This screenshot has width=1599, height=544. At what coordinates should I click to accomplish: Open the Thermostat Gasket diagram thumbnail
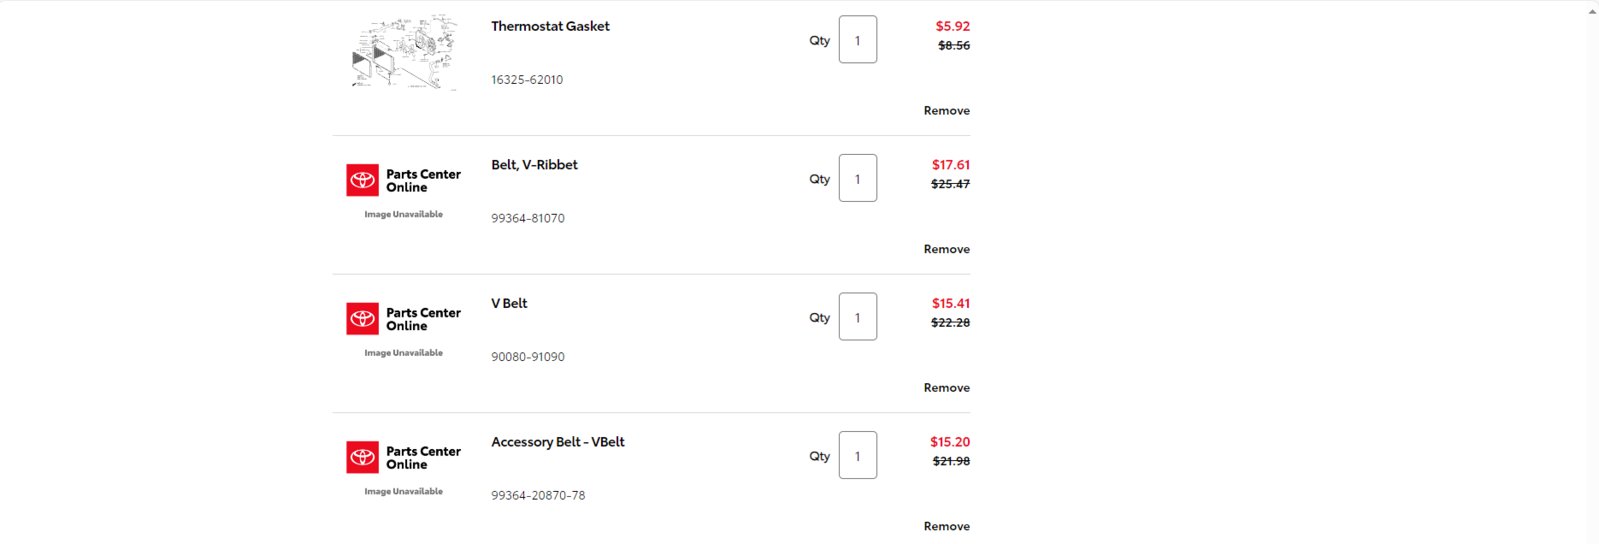(x=404, y=52)
